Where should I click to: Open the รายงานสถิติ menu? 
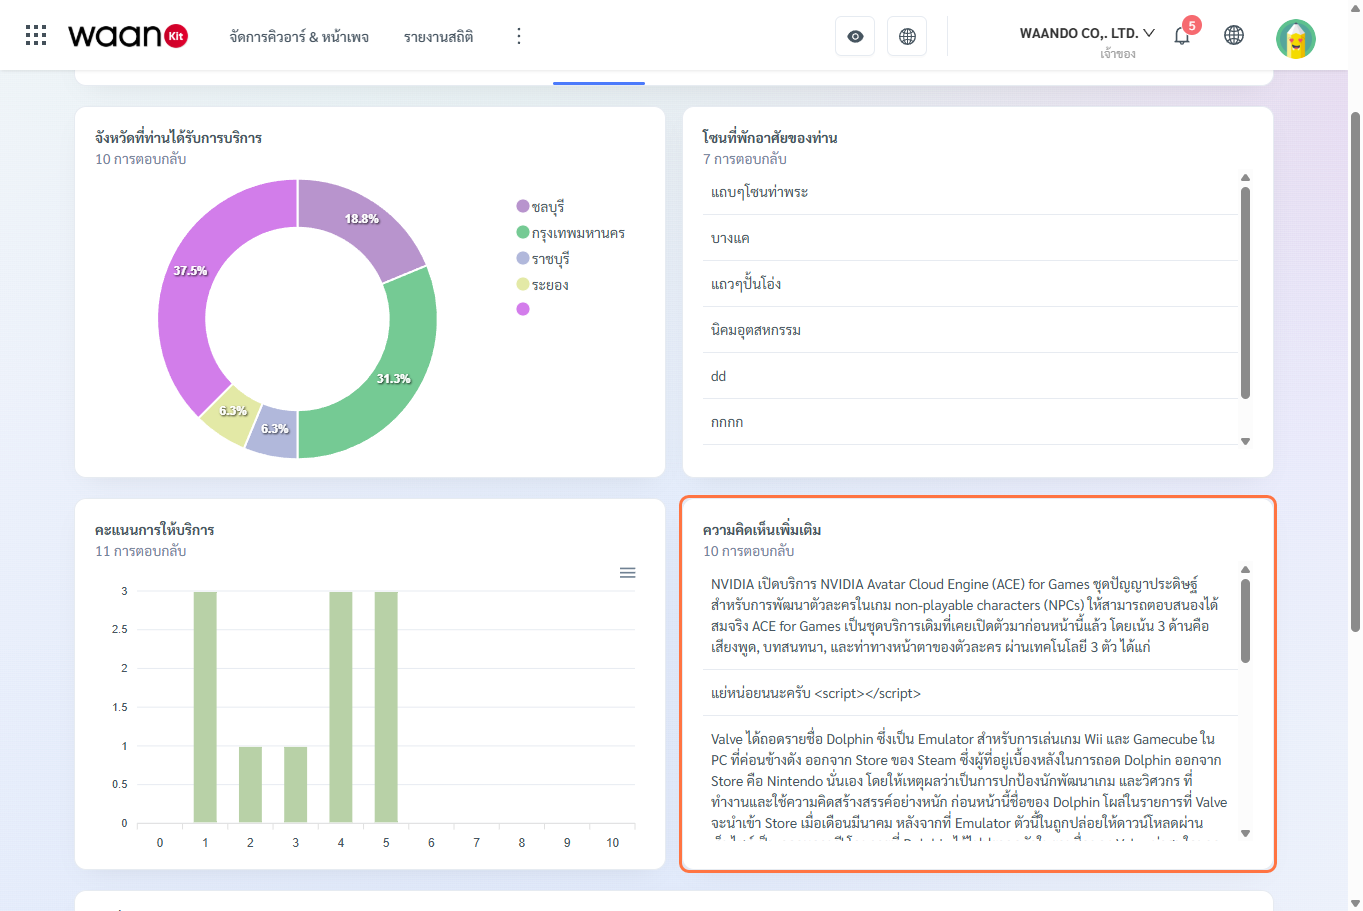pos(439,37)
